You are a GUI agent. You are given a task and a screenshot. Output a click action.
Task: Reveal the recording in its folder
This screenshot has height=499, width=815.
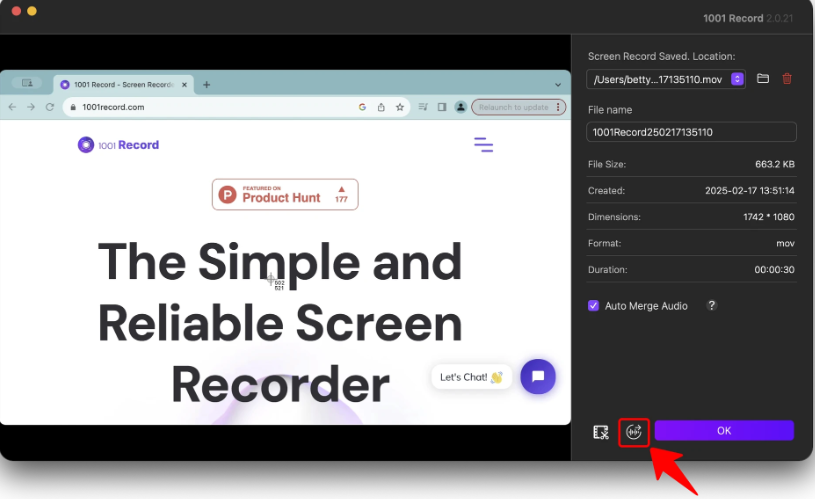(x=763, y=78)
